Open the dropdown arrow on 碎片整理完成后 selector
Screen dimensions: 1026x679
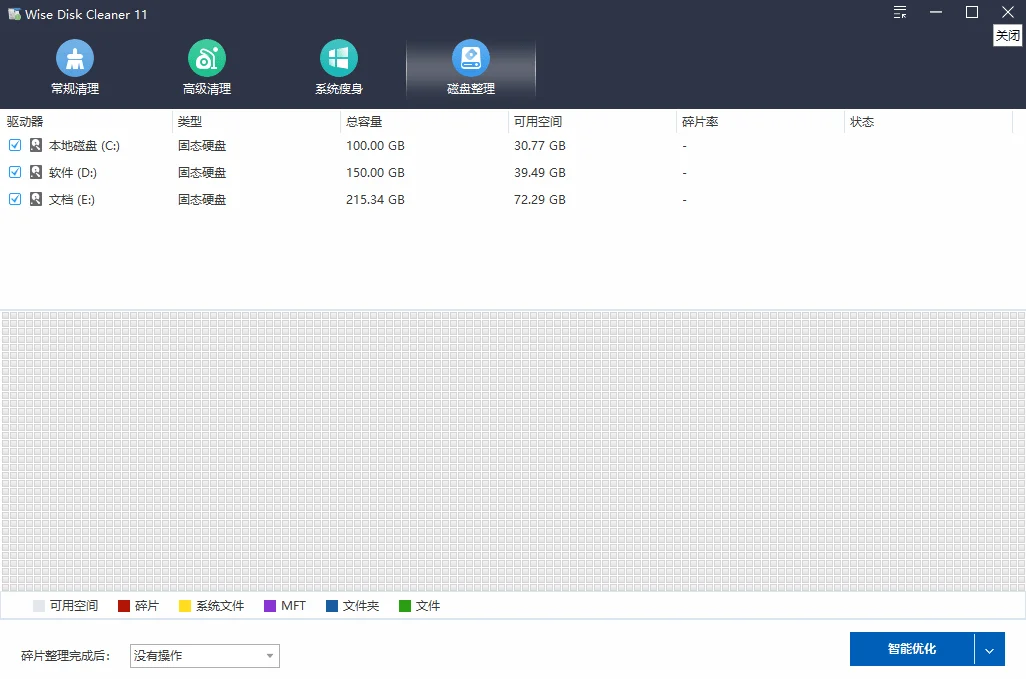[x=268, y=655]
